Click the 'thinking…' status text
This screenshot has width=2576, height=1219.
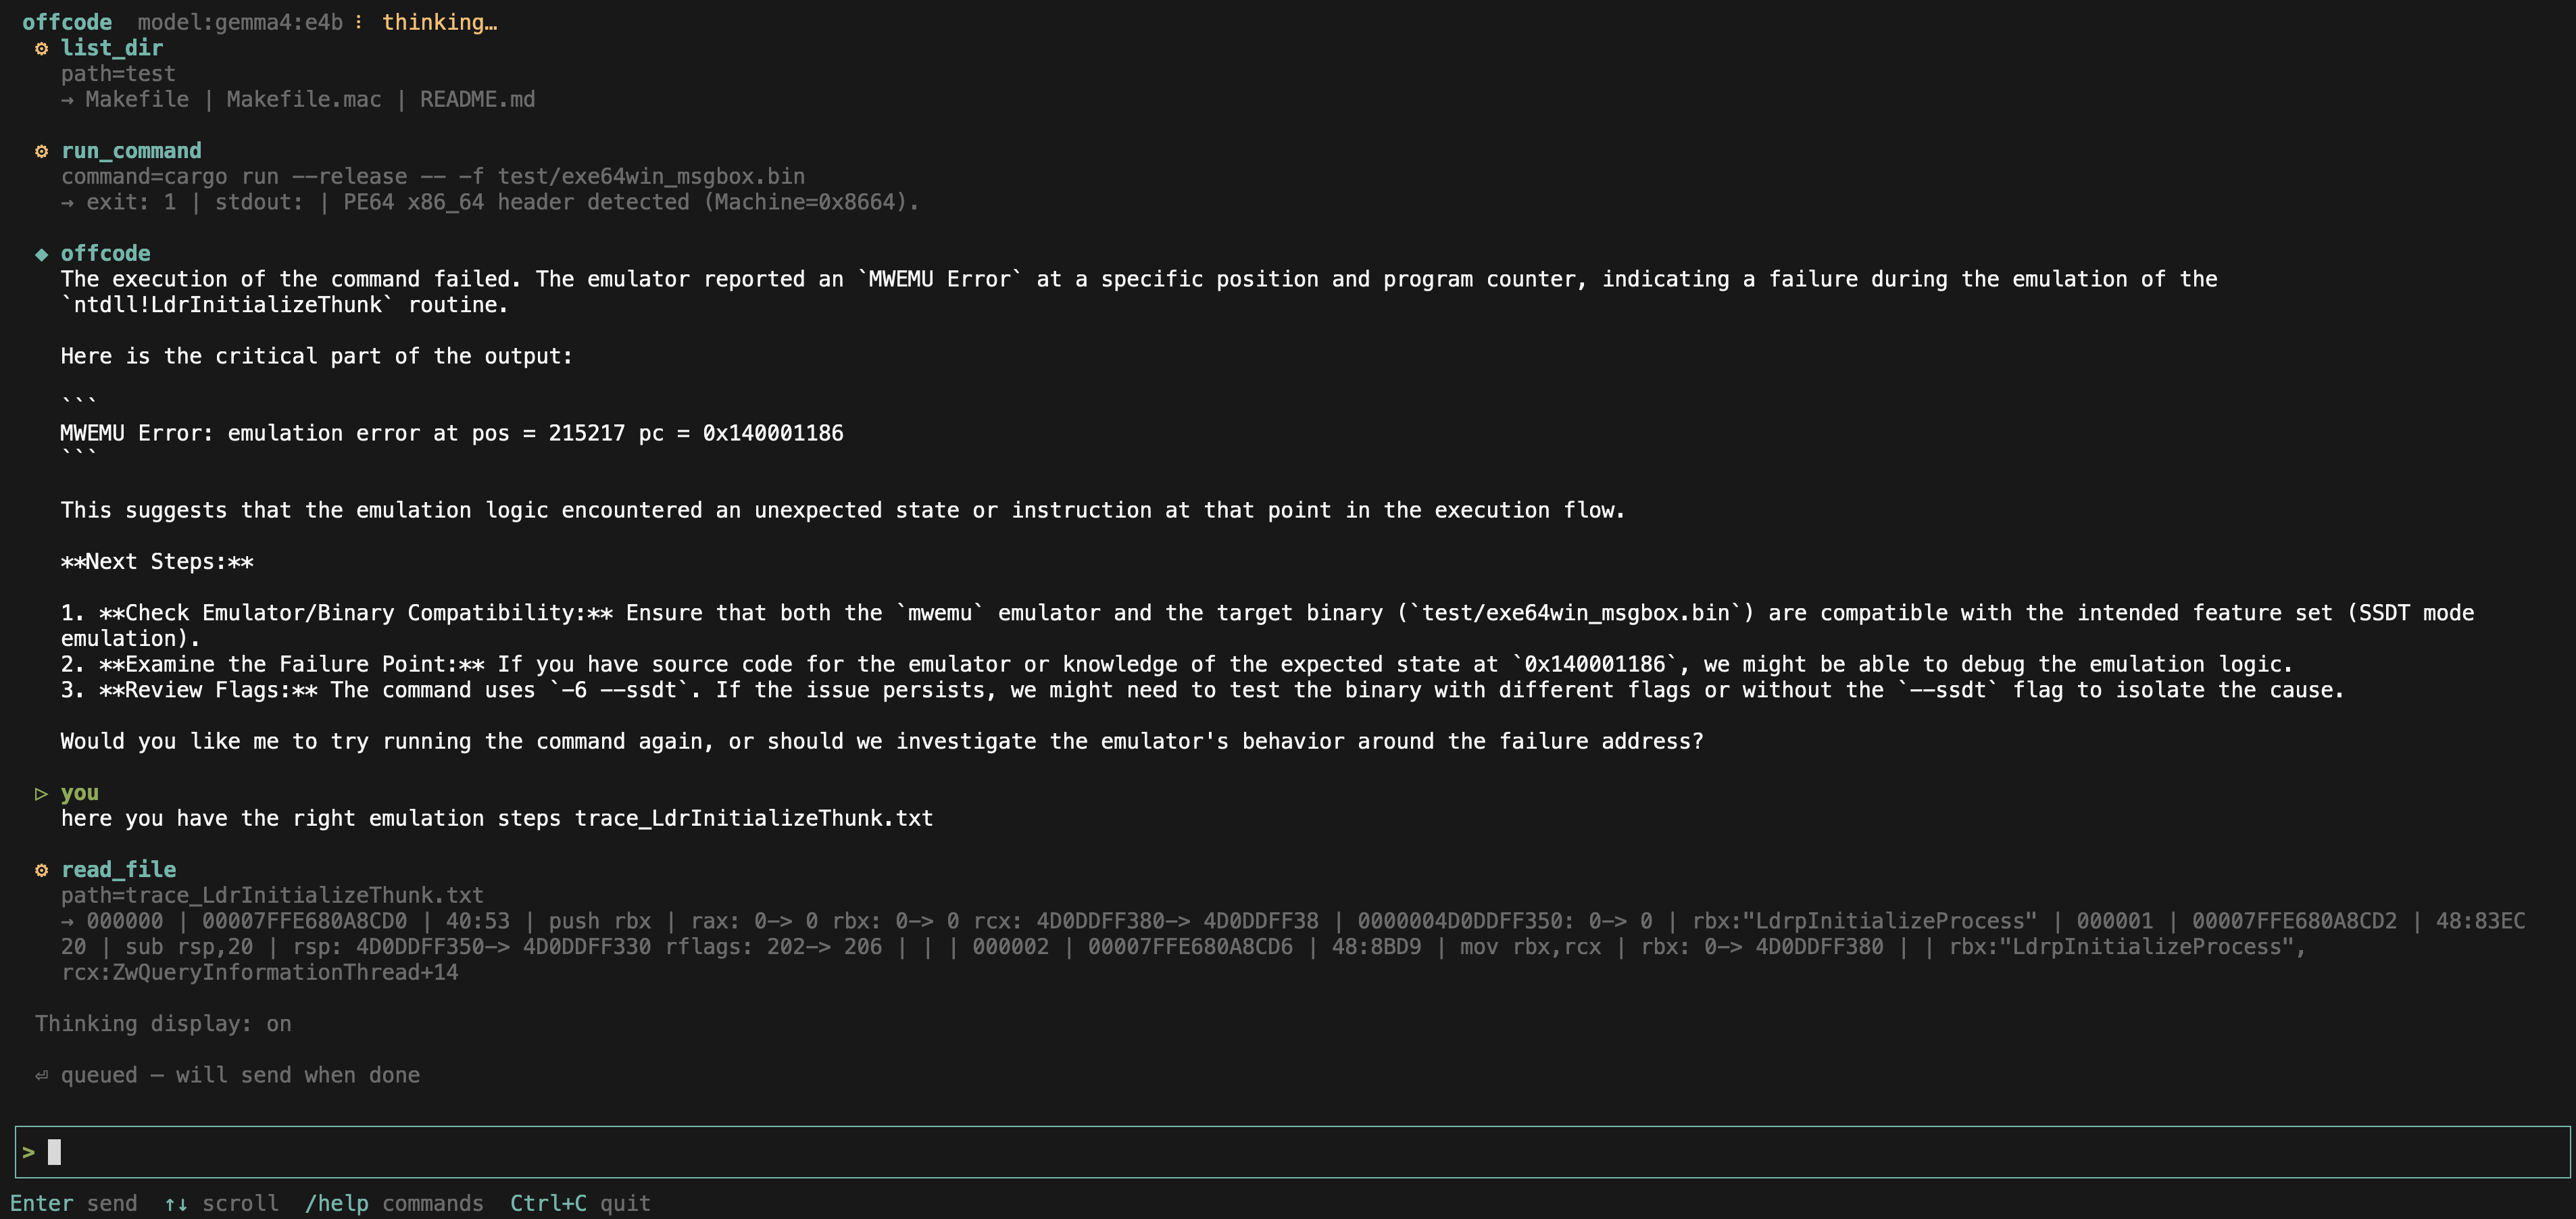439,22
